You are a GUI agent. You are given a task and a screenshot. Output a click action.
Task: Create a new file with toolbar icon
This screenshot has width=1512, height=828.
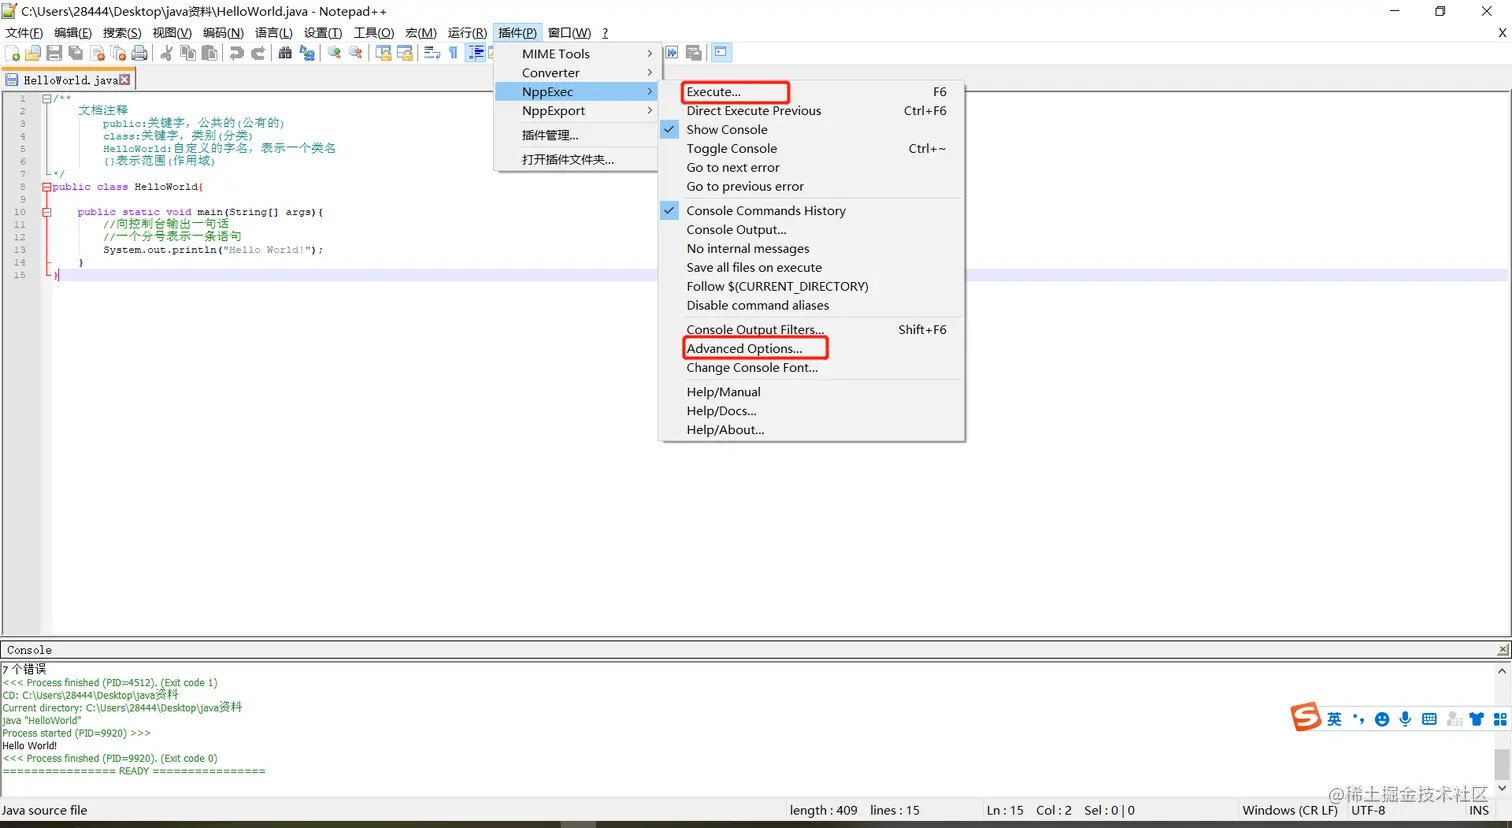pos(13,53)
